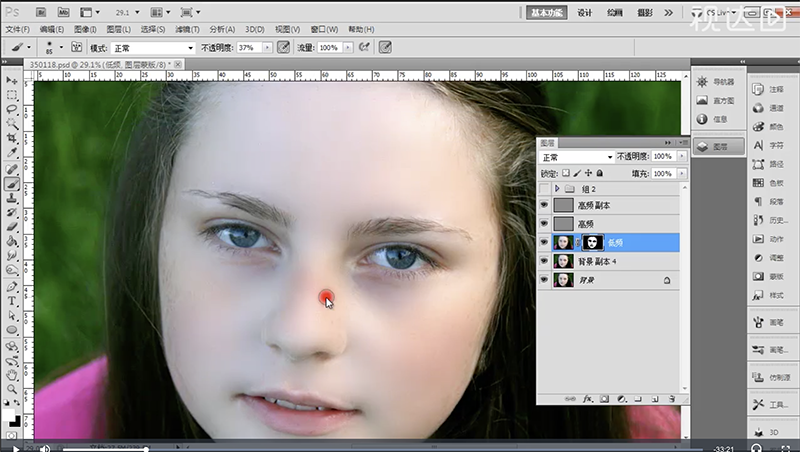Select the Rectangular Marquee tool
The image size is (800, 452).
(x=12, y=95)
